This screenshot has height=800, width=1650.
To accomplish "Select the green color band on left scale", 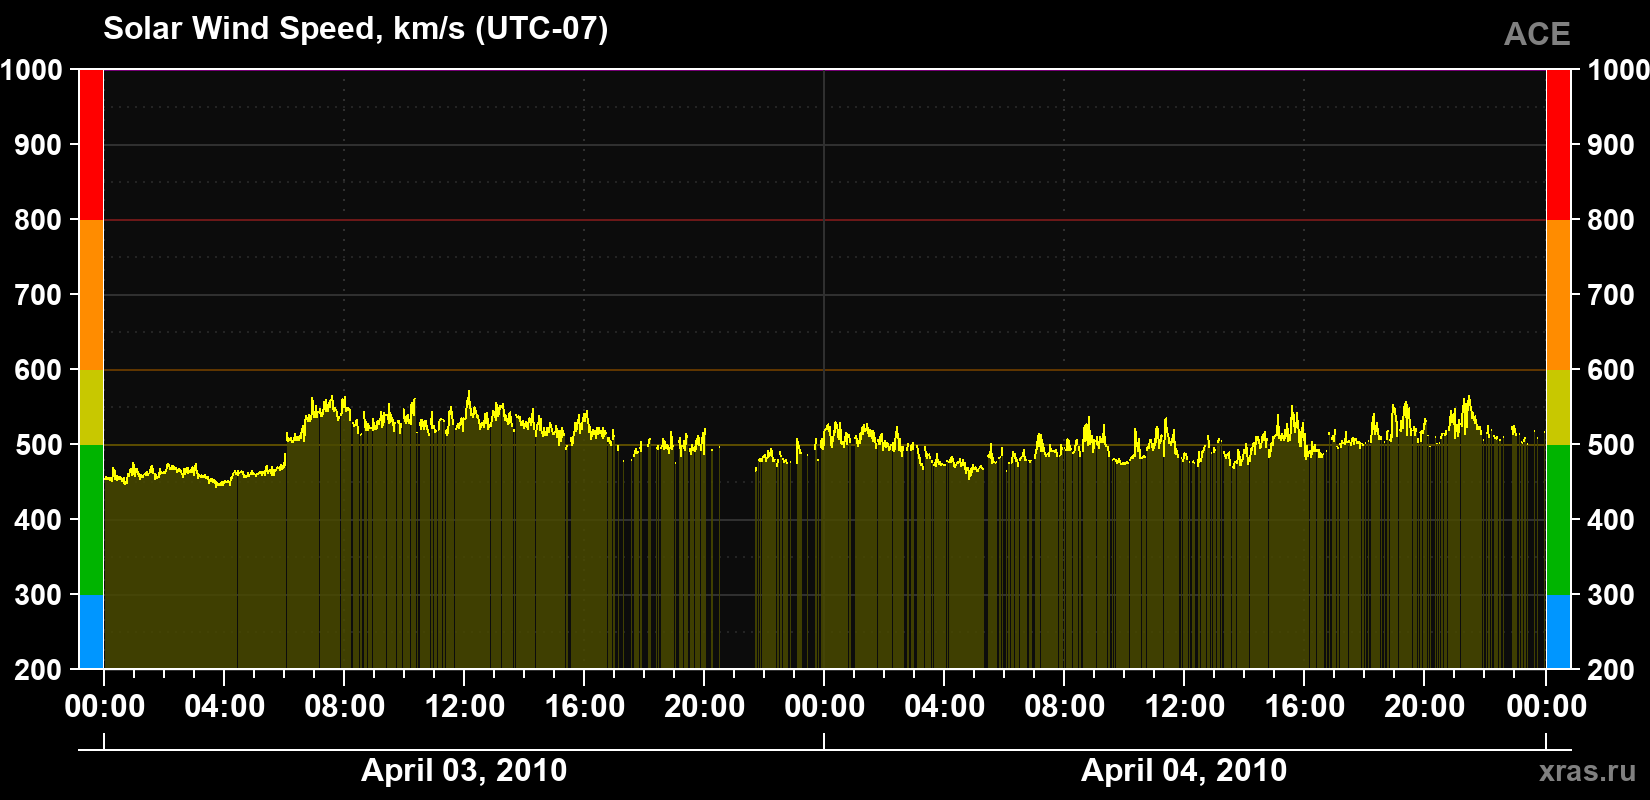I will tap(91, 520).
